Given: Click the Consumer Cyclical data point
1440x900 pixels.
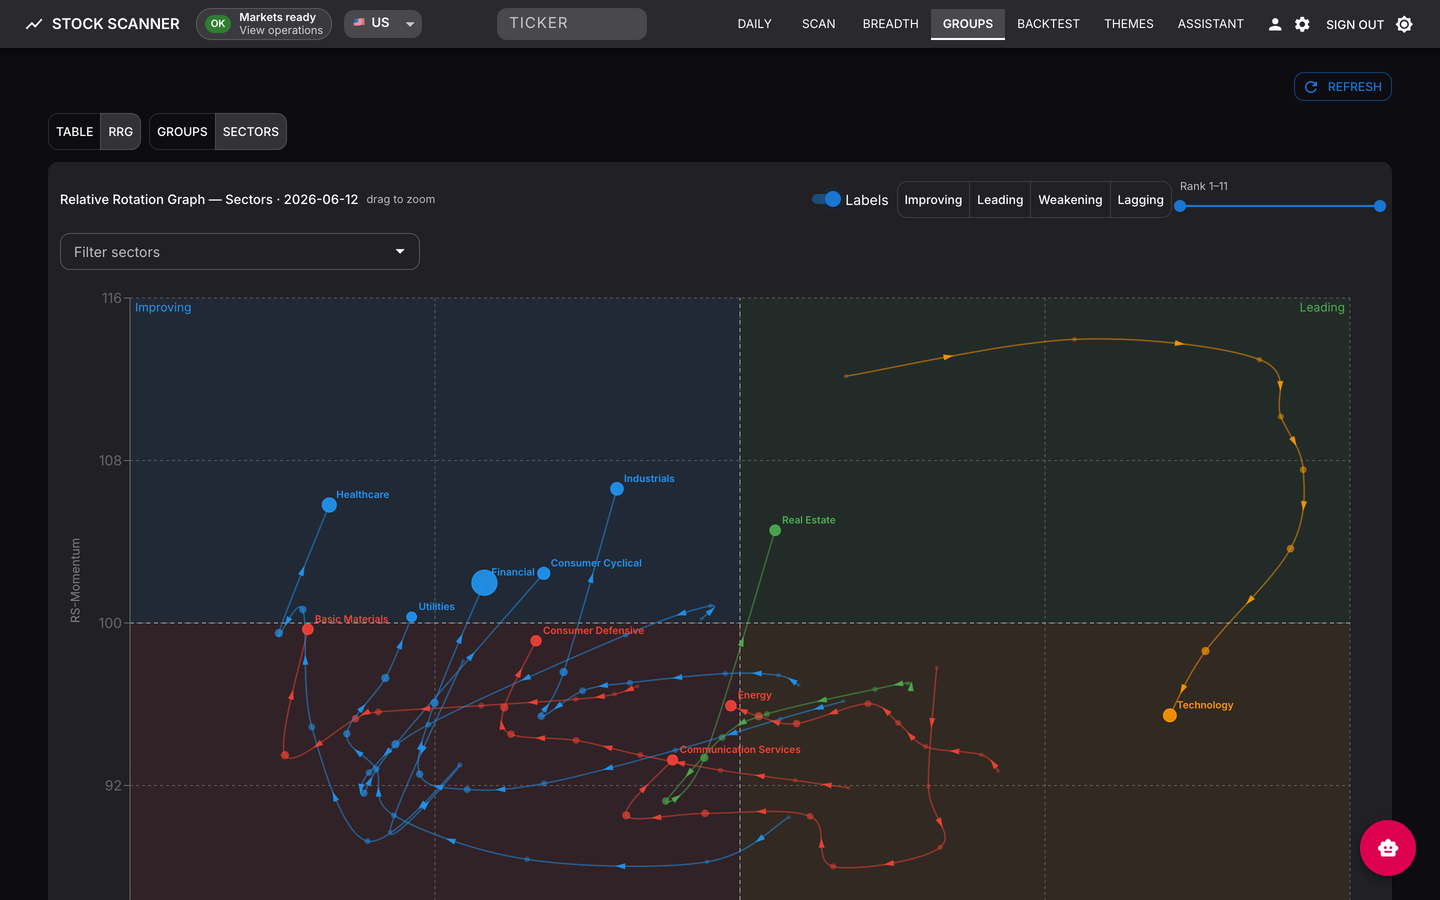Looking at the screenshot, I should click(x=544, y=573).
